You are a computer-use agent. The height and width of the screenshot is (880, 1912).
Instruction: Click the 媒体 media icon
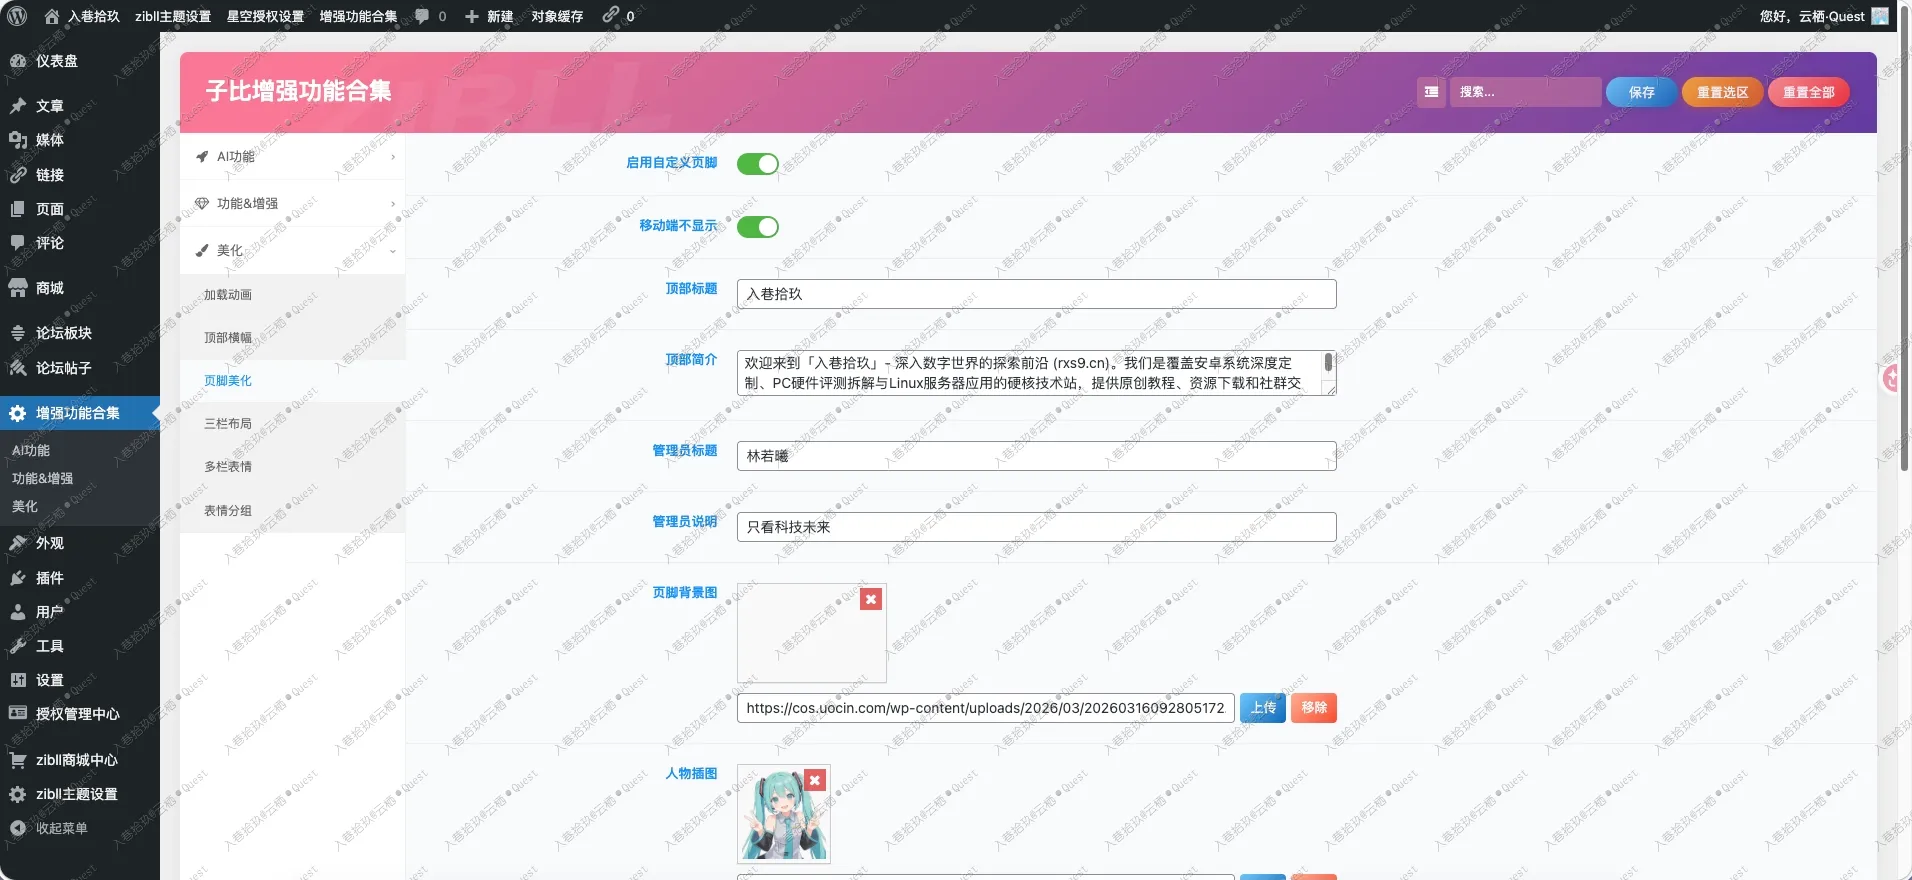tap(18, 140)
